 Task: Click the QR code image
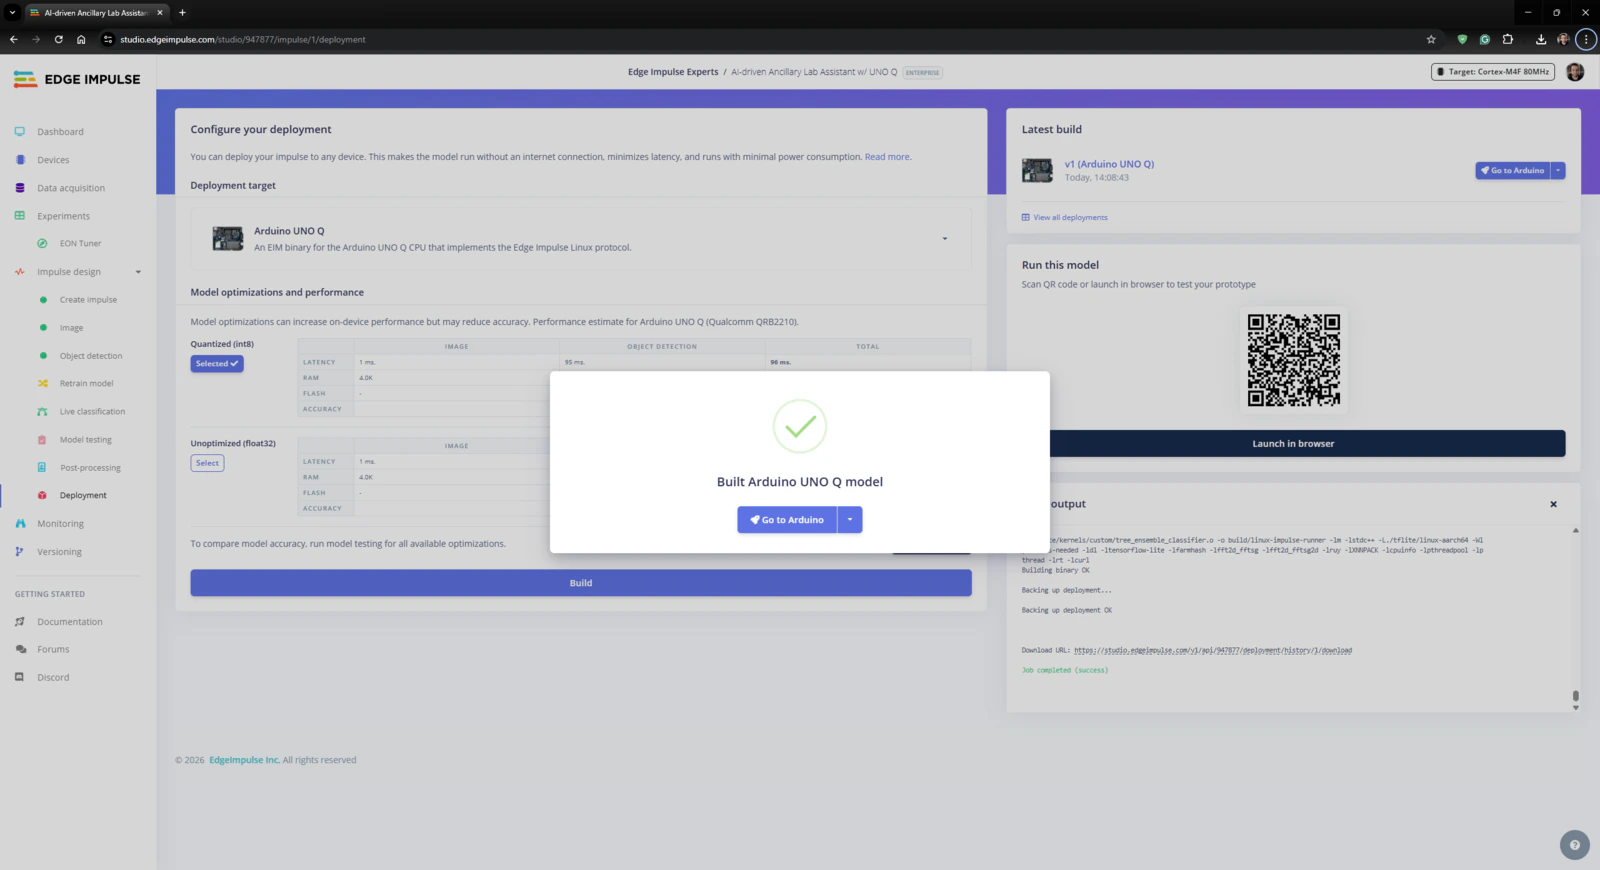click(x=1293, y=360)
